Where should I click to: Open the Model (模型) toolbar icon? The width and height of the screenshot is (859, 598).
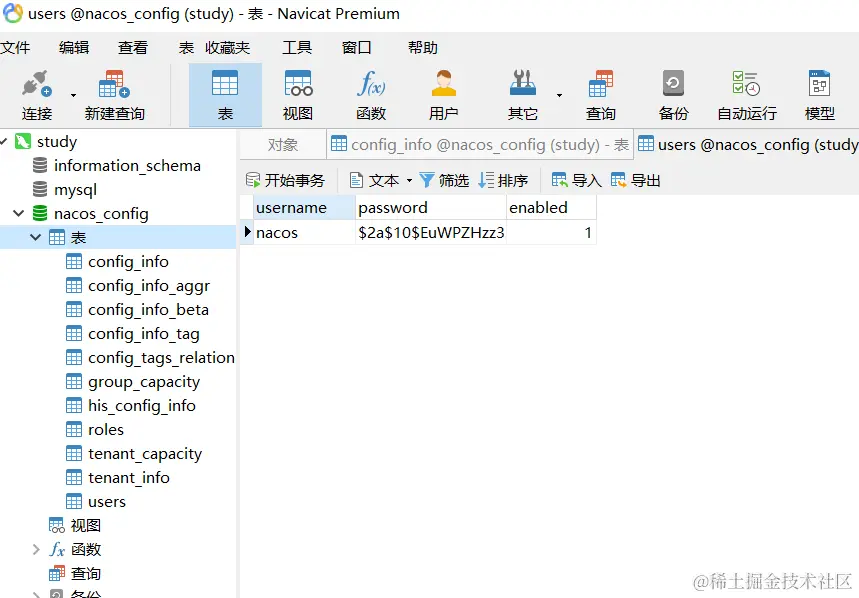(x=820, y=95)
